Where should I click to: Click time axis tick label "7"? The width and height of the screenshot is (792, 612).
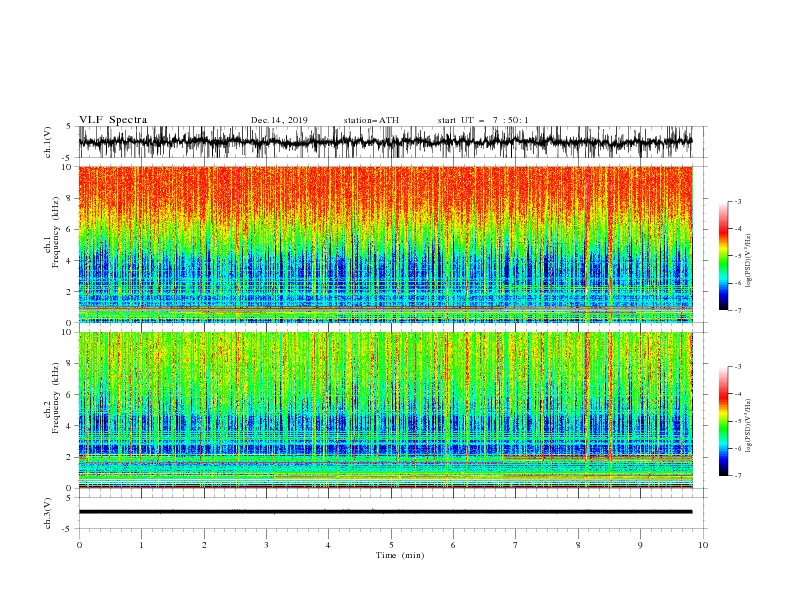516,545
